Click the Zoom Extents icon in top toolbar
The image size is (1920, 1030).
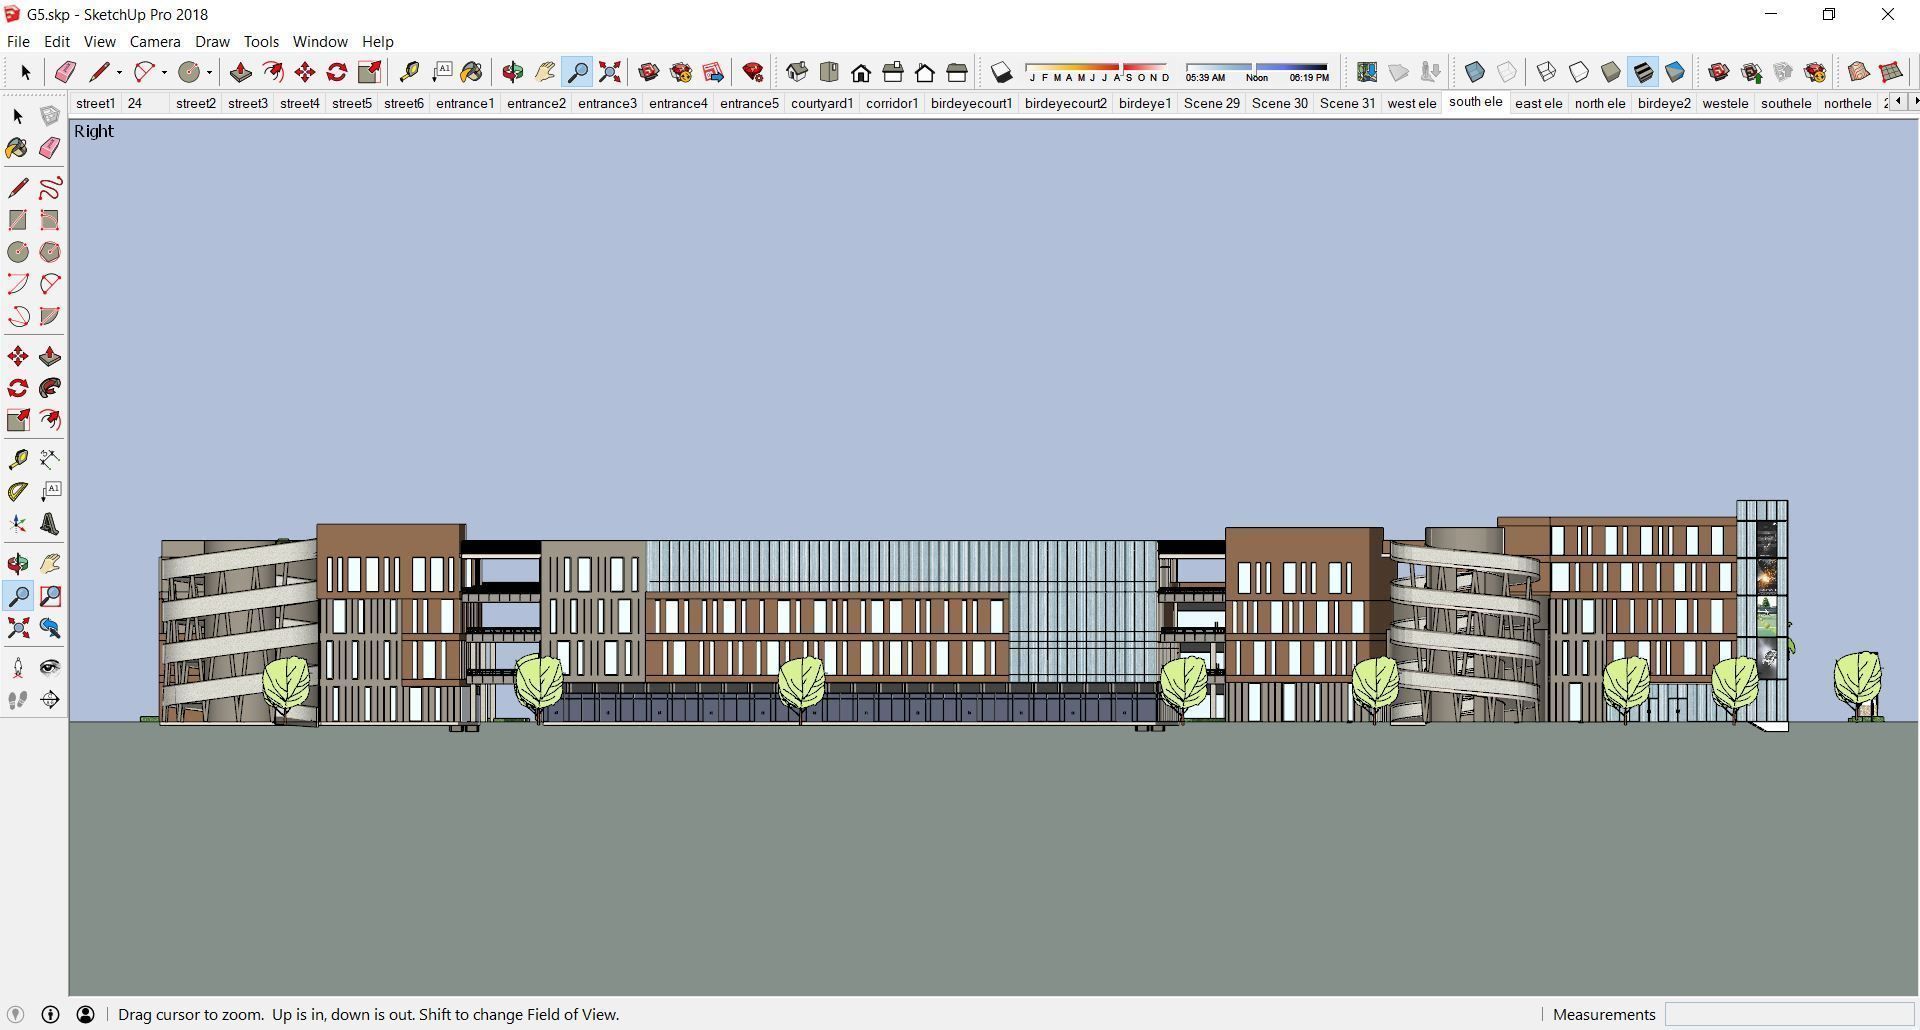[x=609, y=72]
